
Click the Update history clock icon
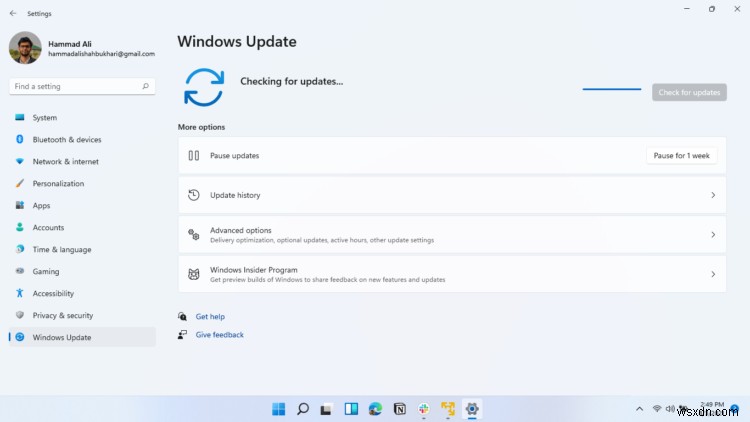[x=194, y=195]
